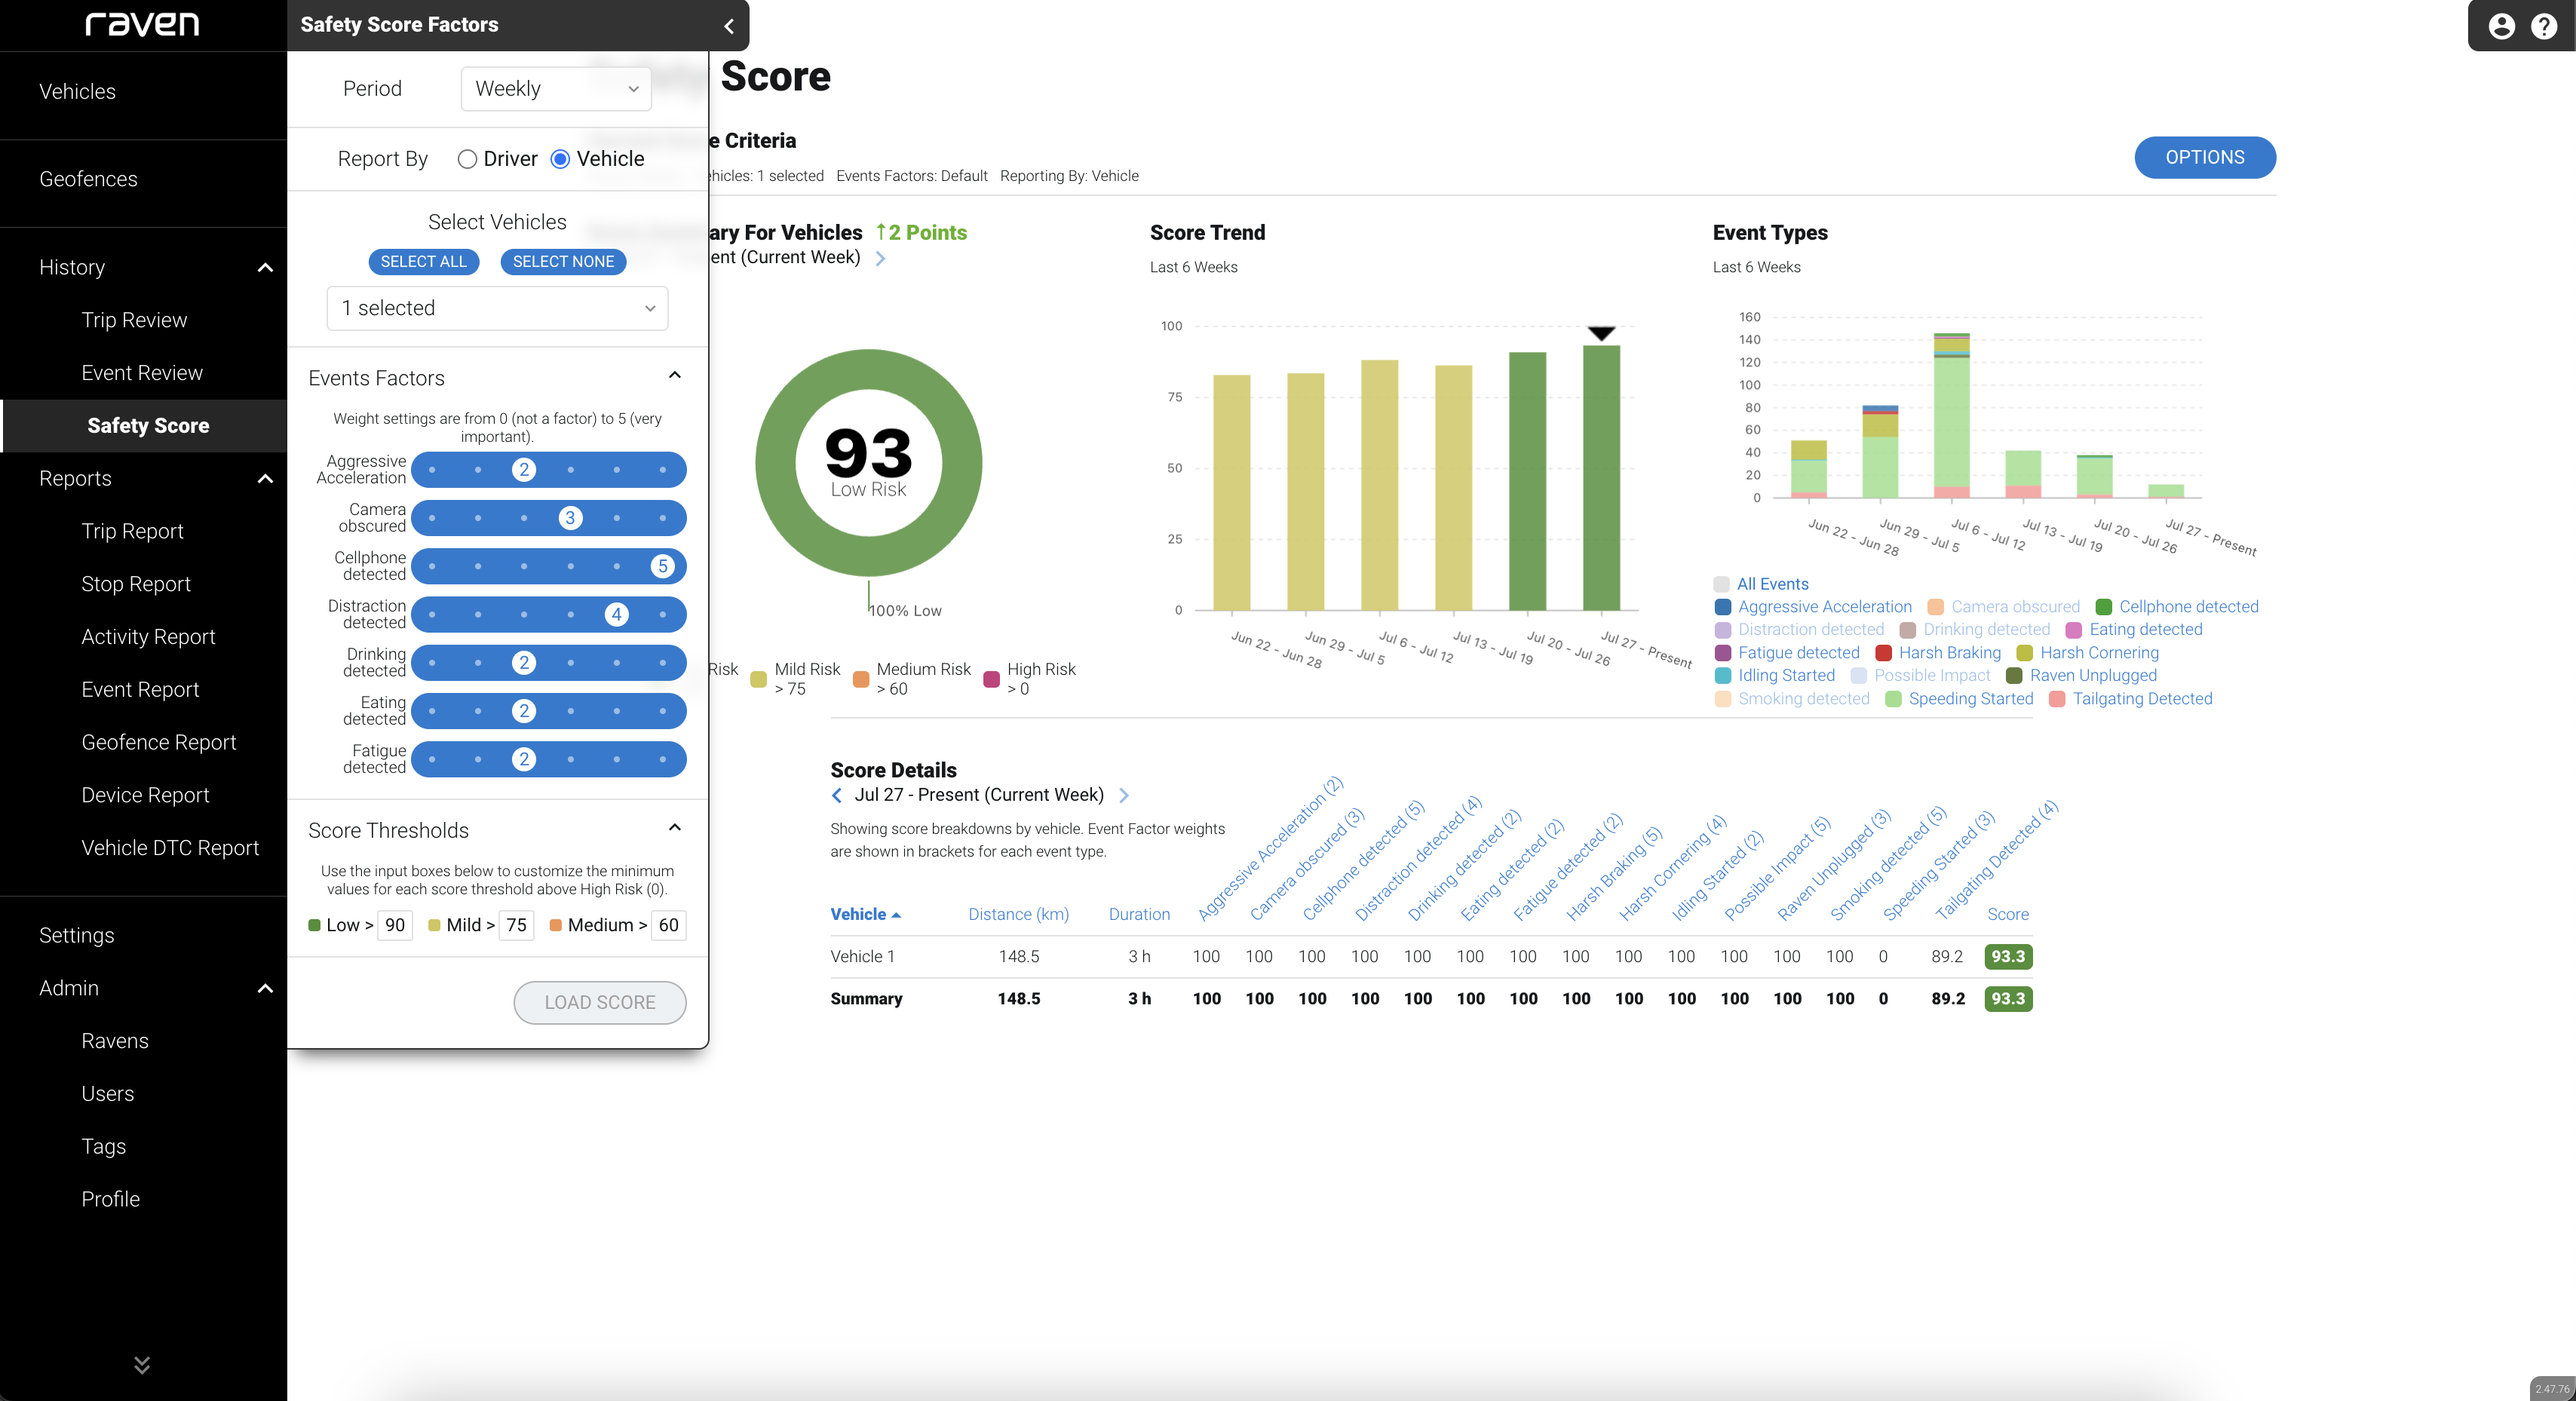Open Event Review in sidebar
Screen dimensions: 2576x1401
pyautogui.click(x=142, y=373)
